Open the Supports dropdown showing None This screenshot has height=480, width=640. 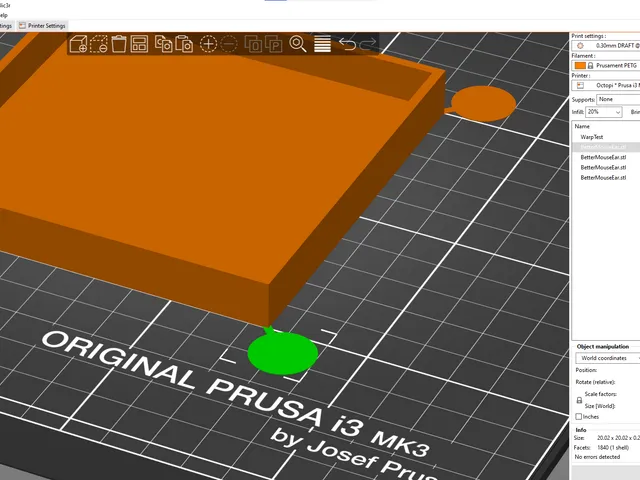pos(618,99)
